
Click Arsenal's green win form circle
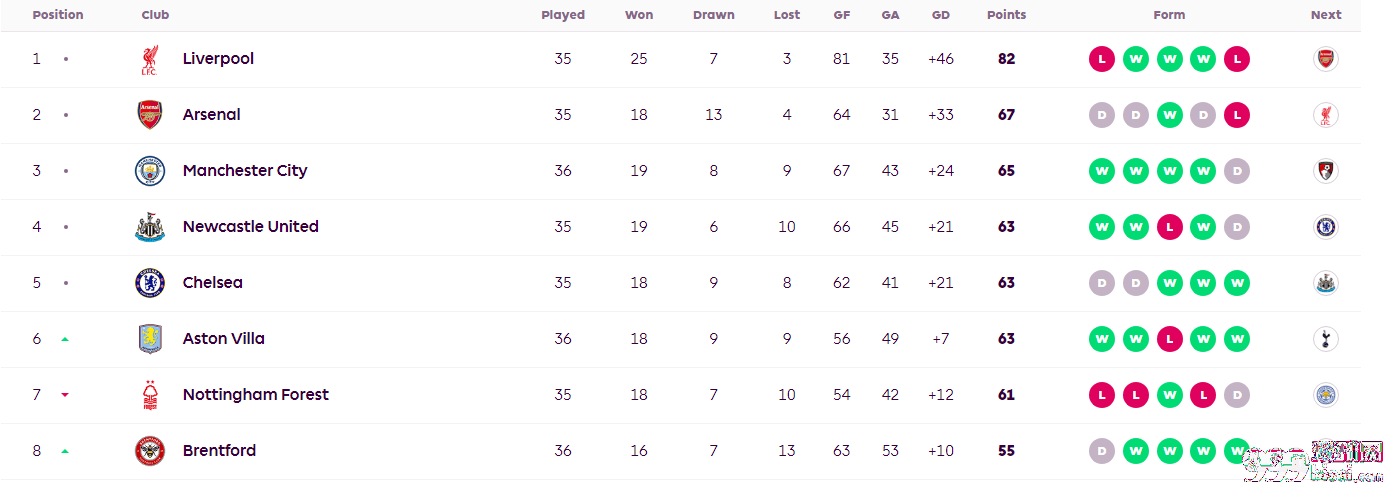coord(1169,115)
